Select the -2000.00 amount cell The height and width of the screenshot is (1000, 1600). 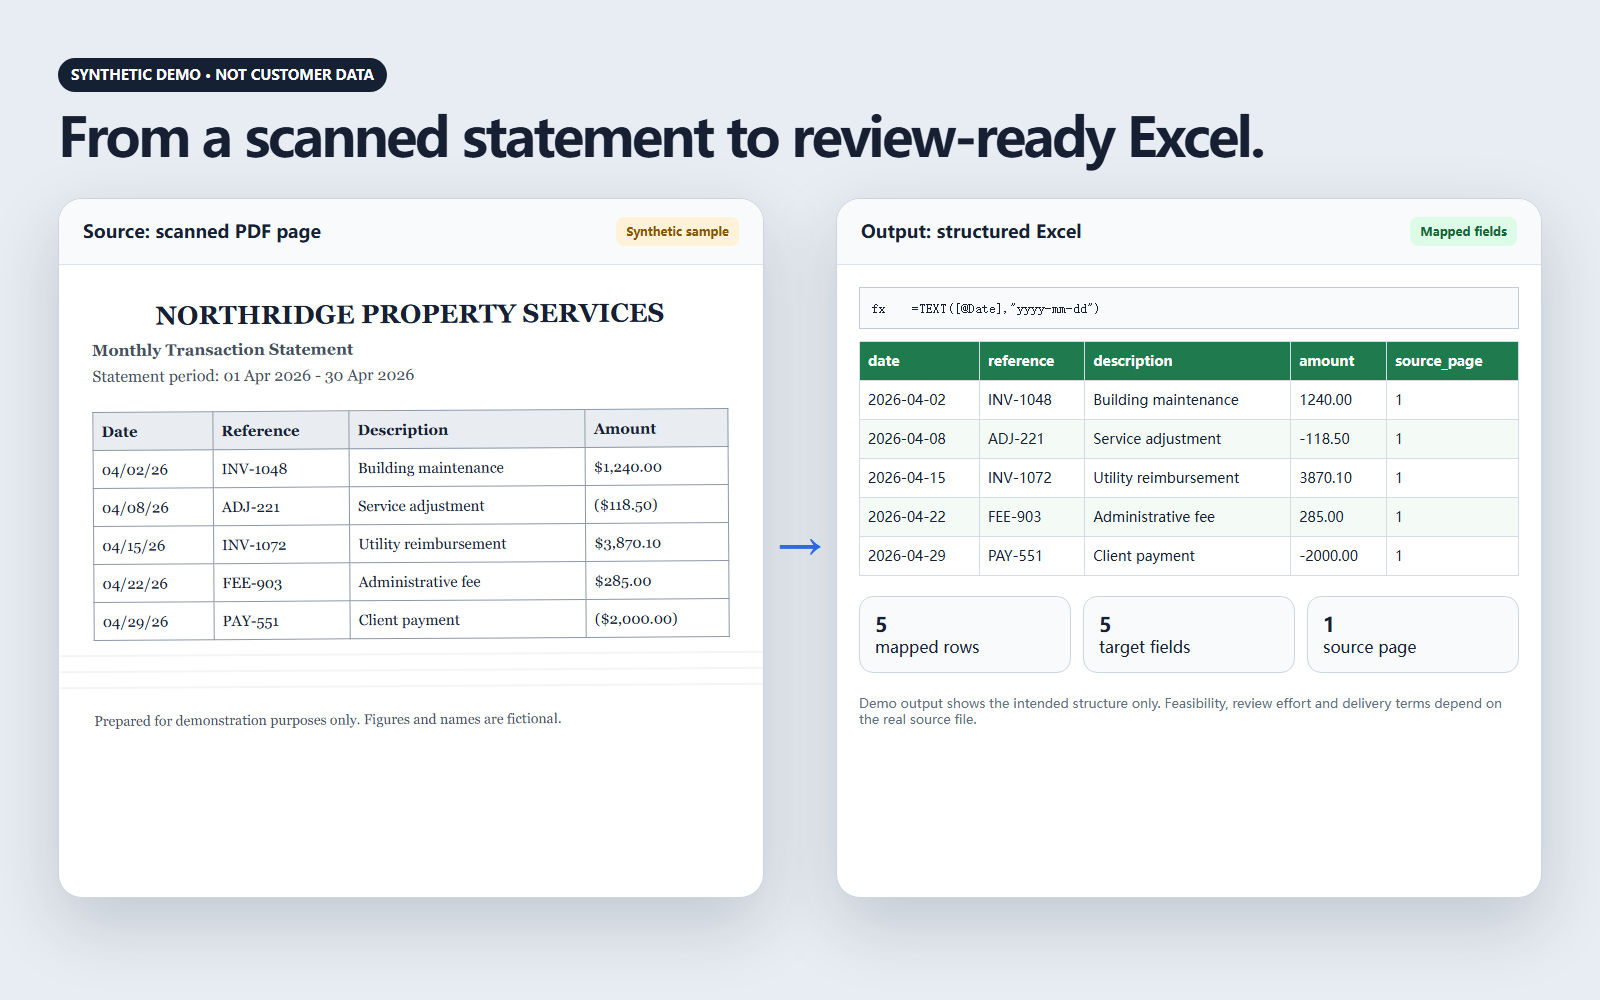1338,556
